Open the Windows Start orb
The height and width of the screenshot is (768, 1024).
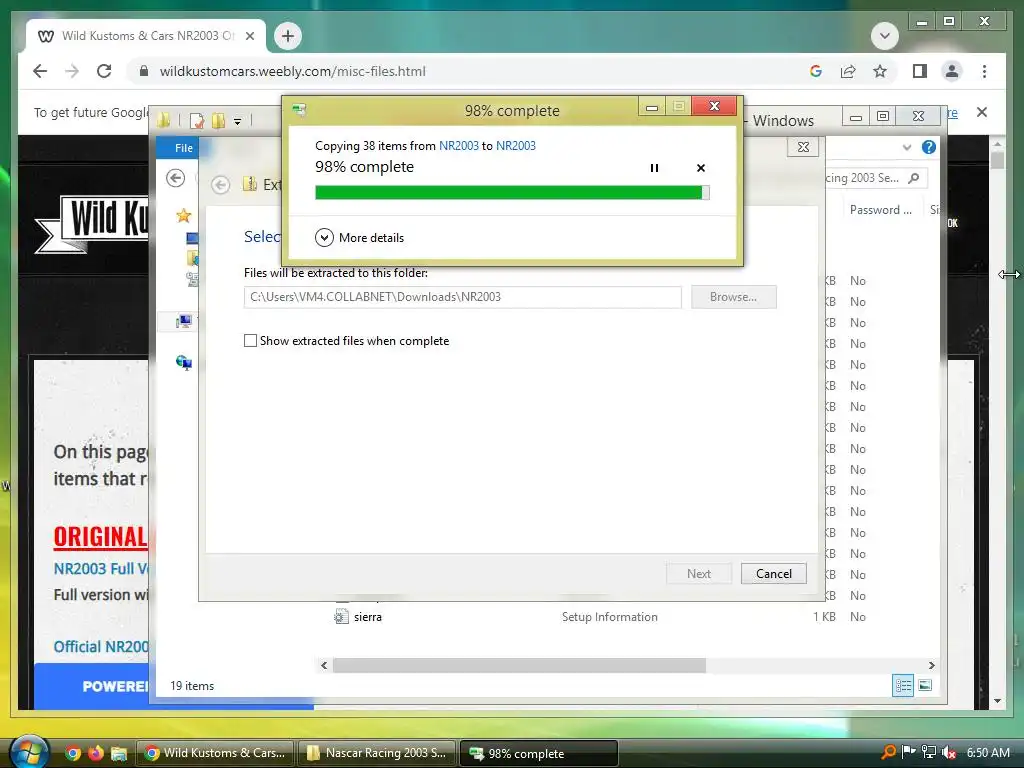pos(29,752)
